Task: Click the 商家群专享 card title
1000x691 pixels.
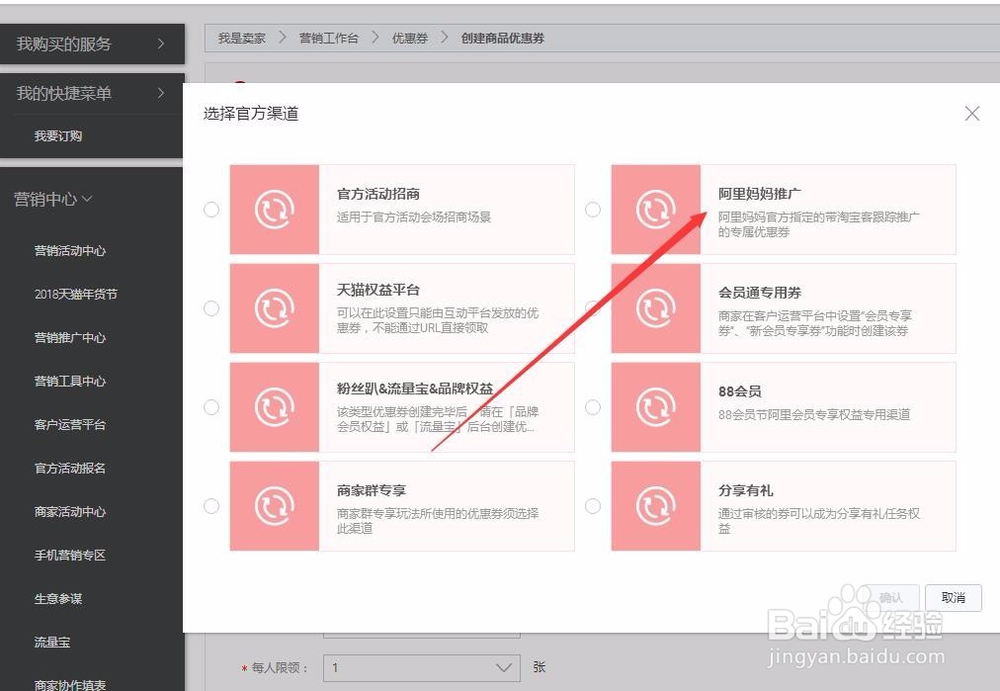Action: 372,491
